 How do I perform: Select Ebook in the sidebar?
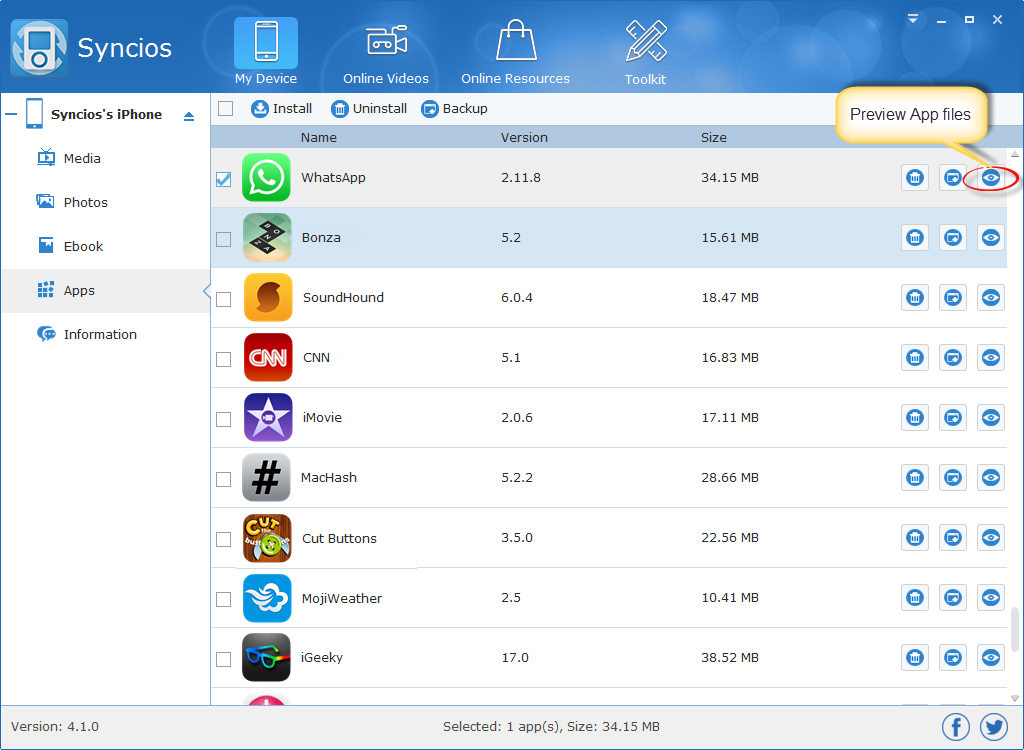106,246
